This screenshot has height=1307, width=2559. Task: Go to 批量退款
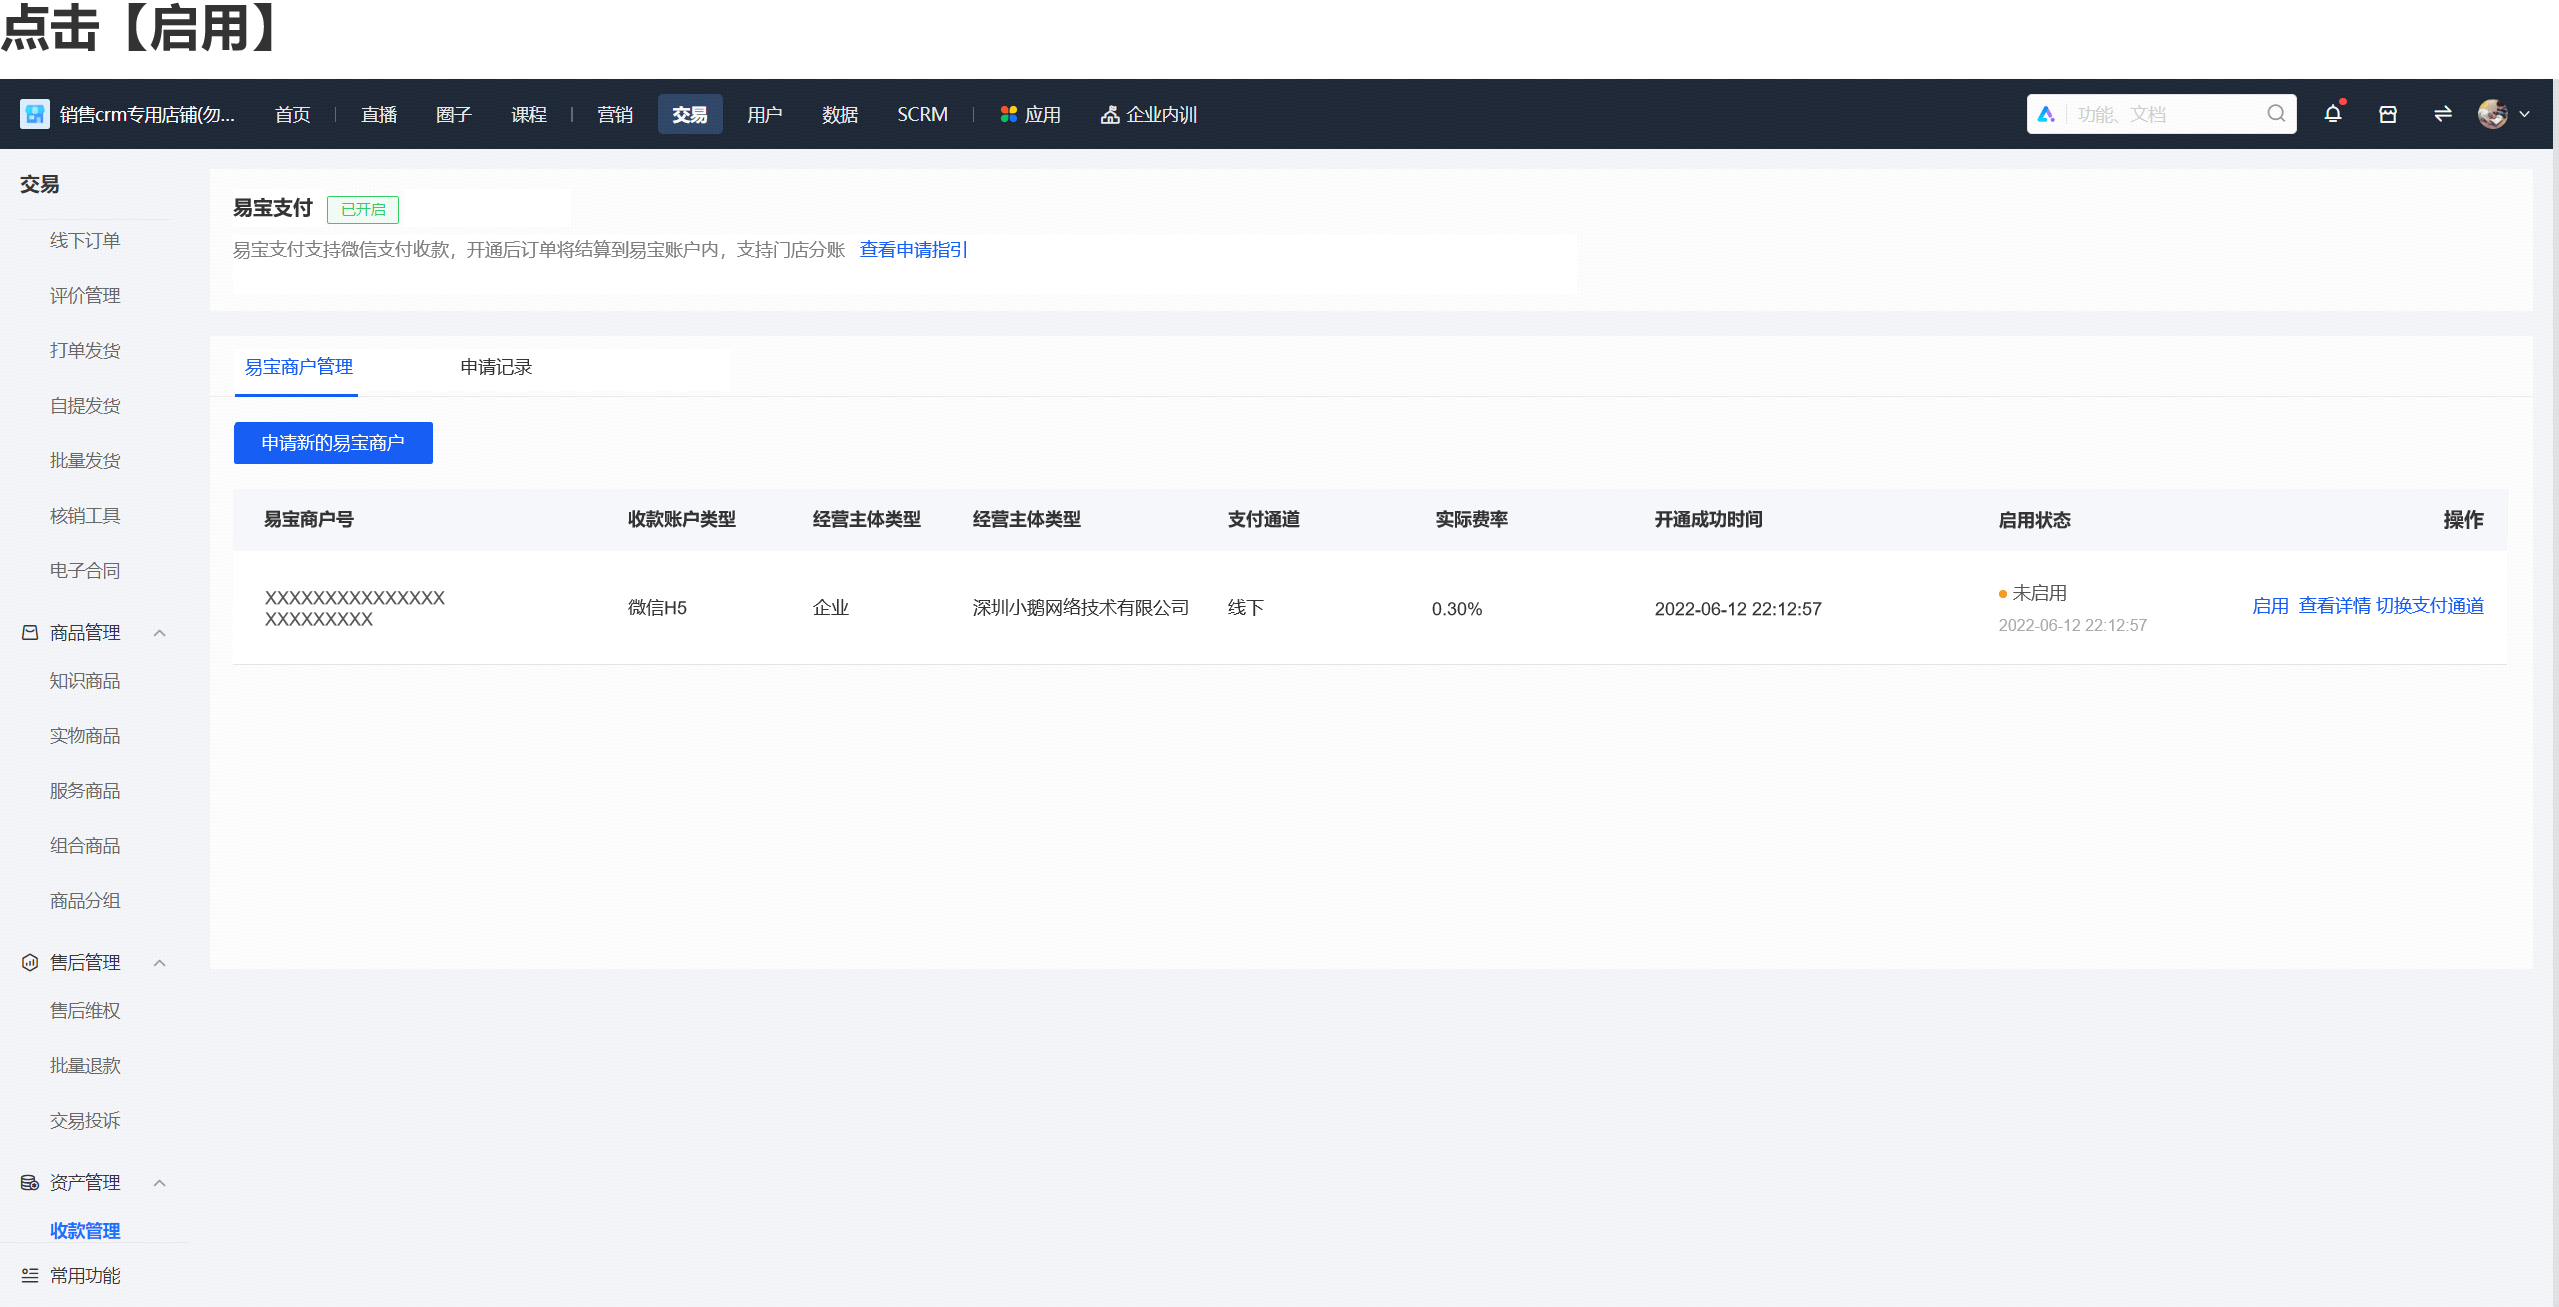point(85,1065)
